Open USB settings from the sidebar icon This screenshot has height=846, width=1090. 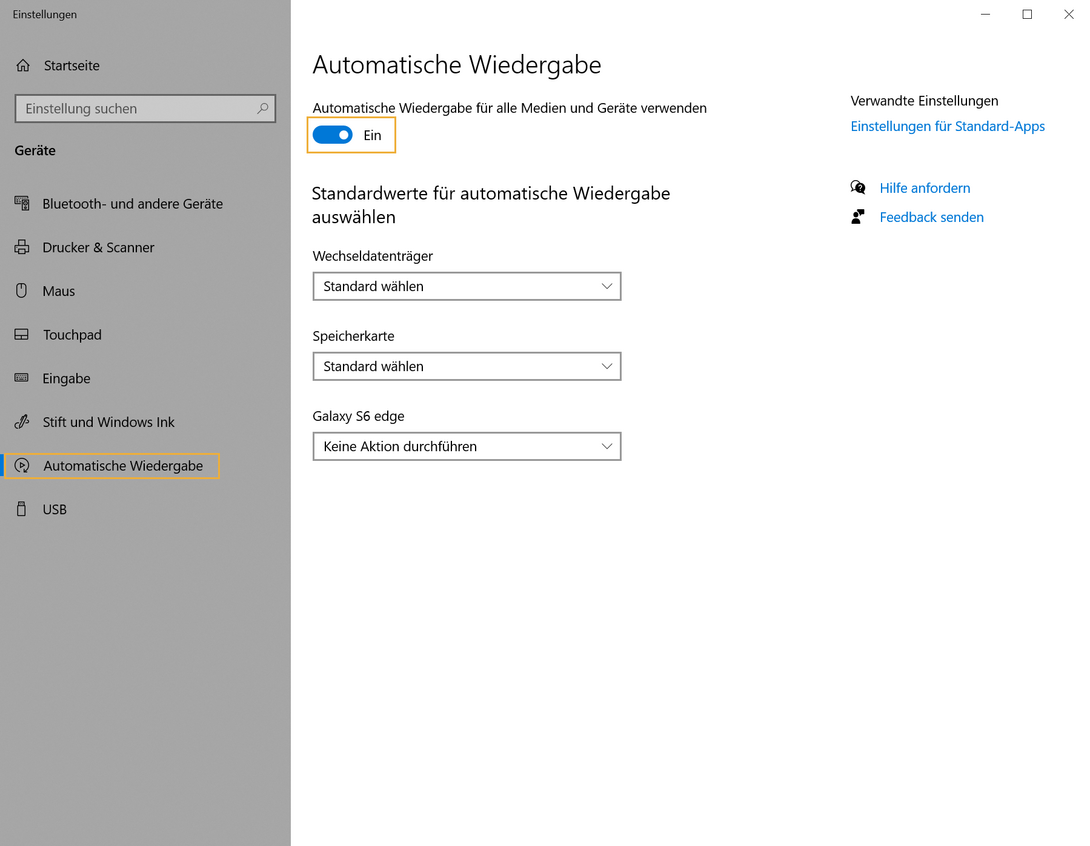21,509
